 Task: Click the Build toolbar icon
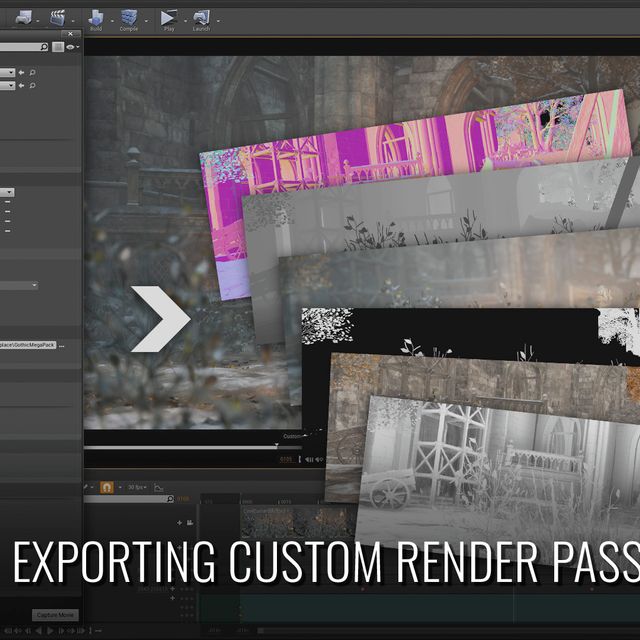tap(96, 16)
